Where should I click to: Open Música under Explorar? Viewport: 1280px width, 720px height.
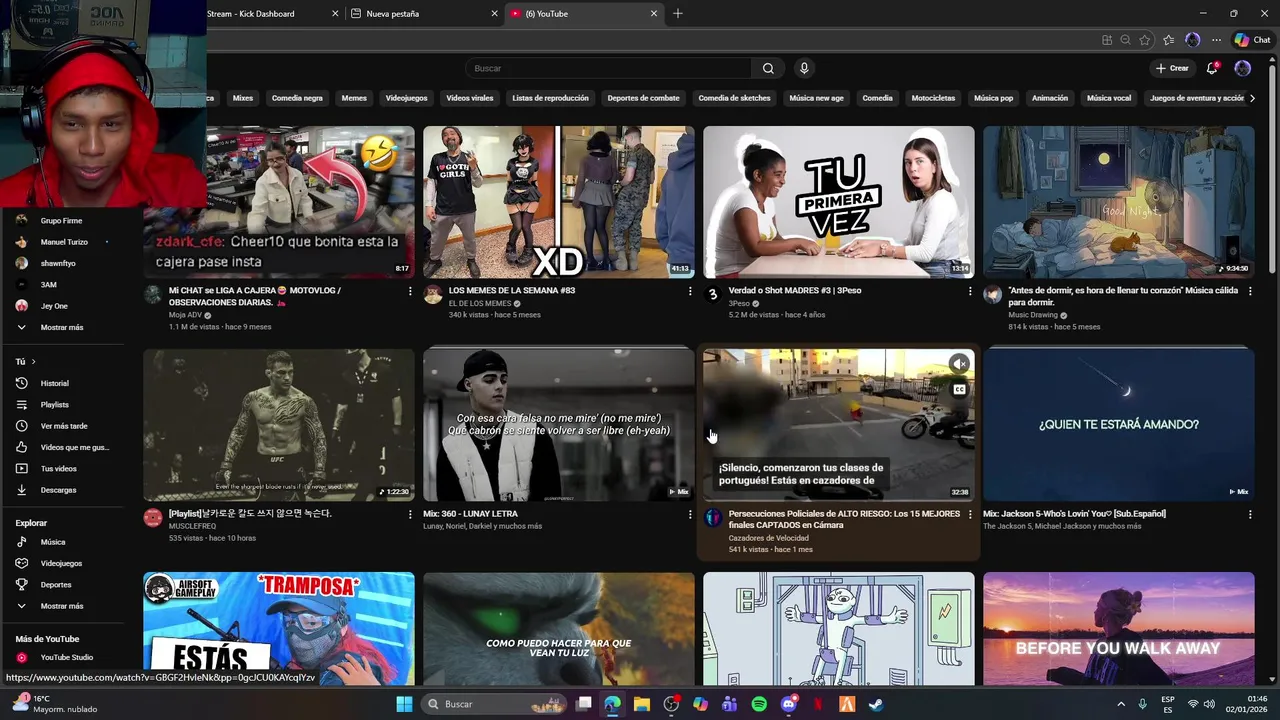pyautogui.click(x=64, y=542)
